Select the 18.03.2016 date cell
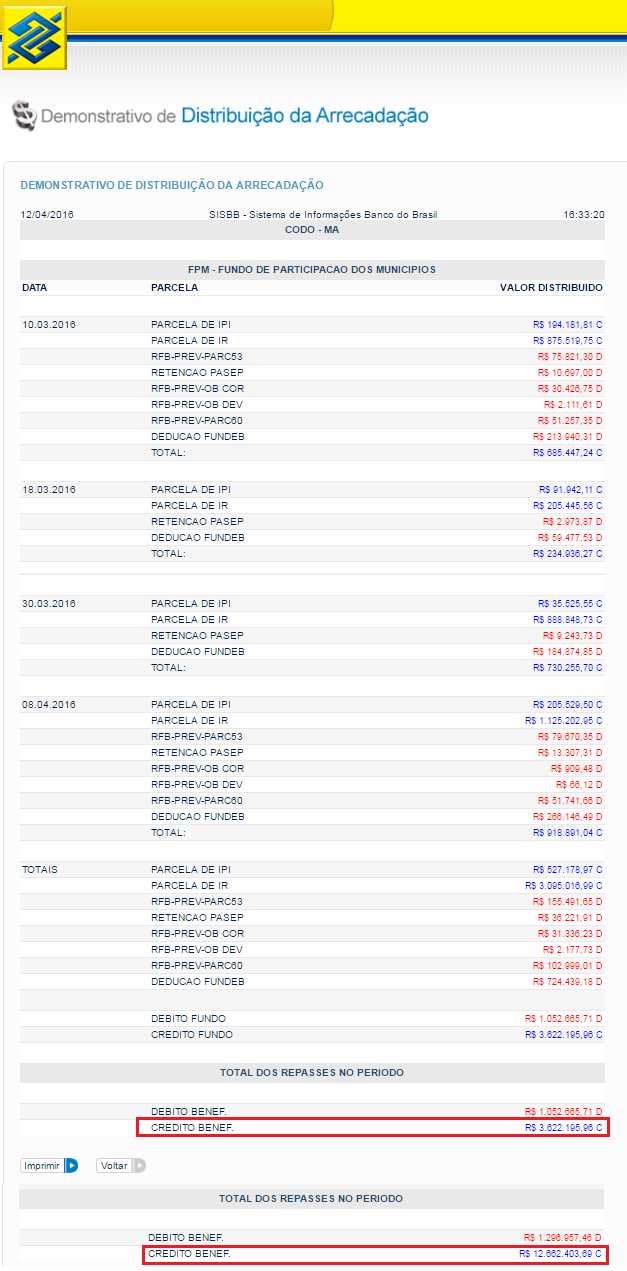 point(49,490)
